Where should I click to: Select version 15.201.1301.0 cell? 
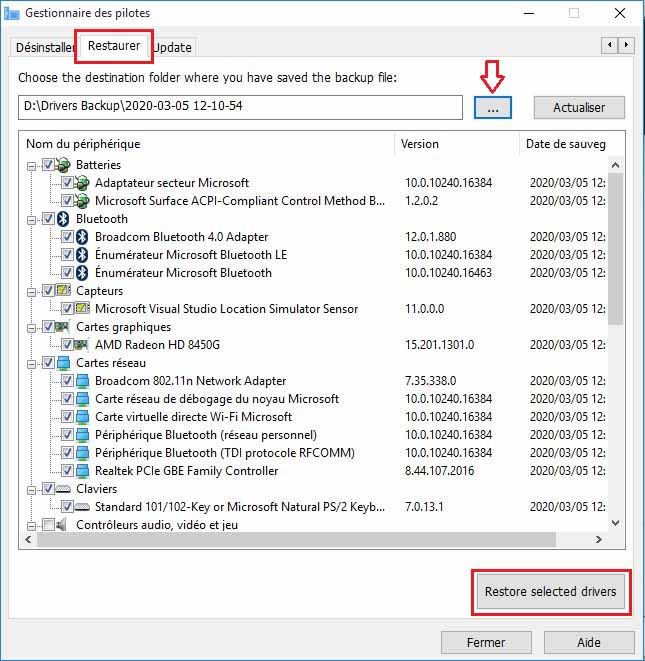[x=439, y=345]
